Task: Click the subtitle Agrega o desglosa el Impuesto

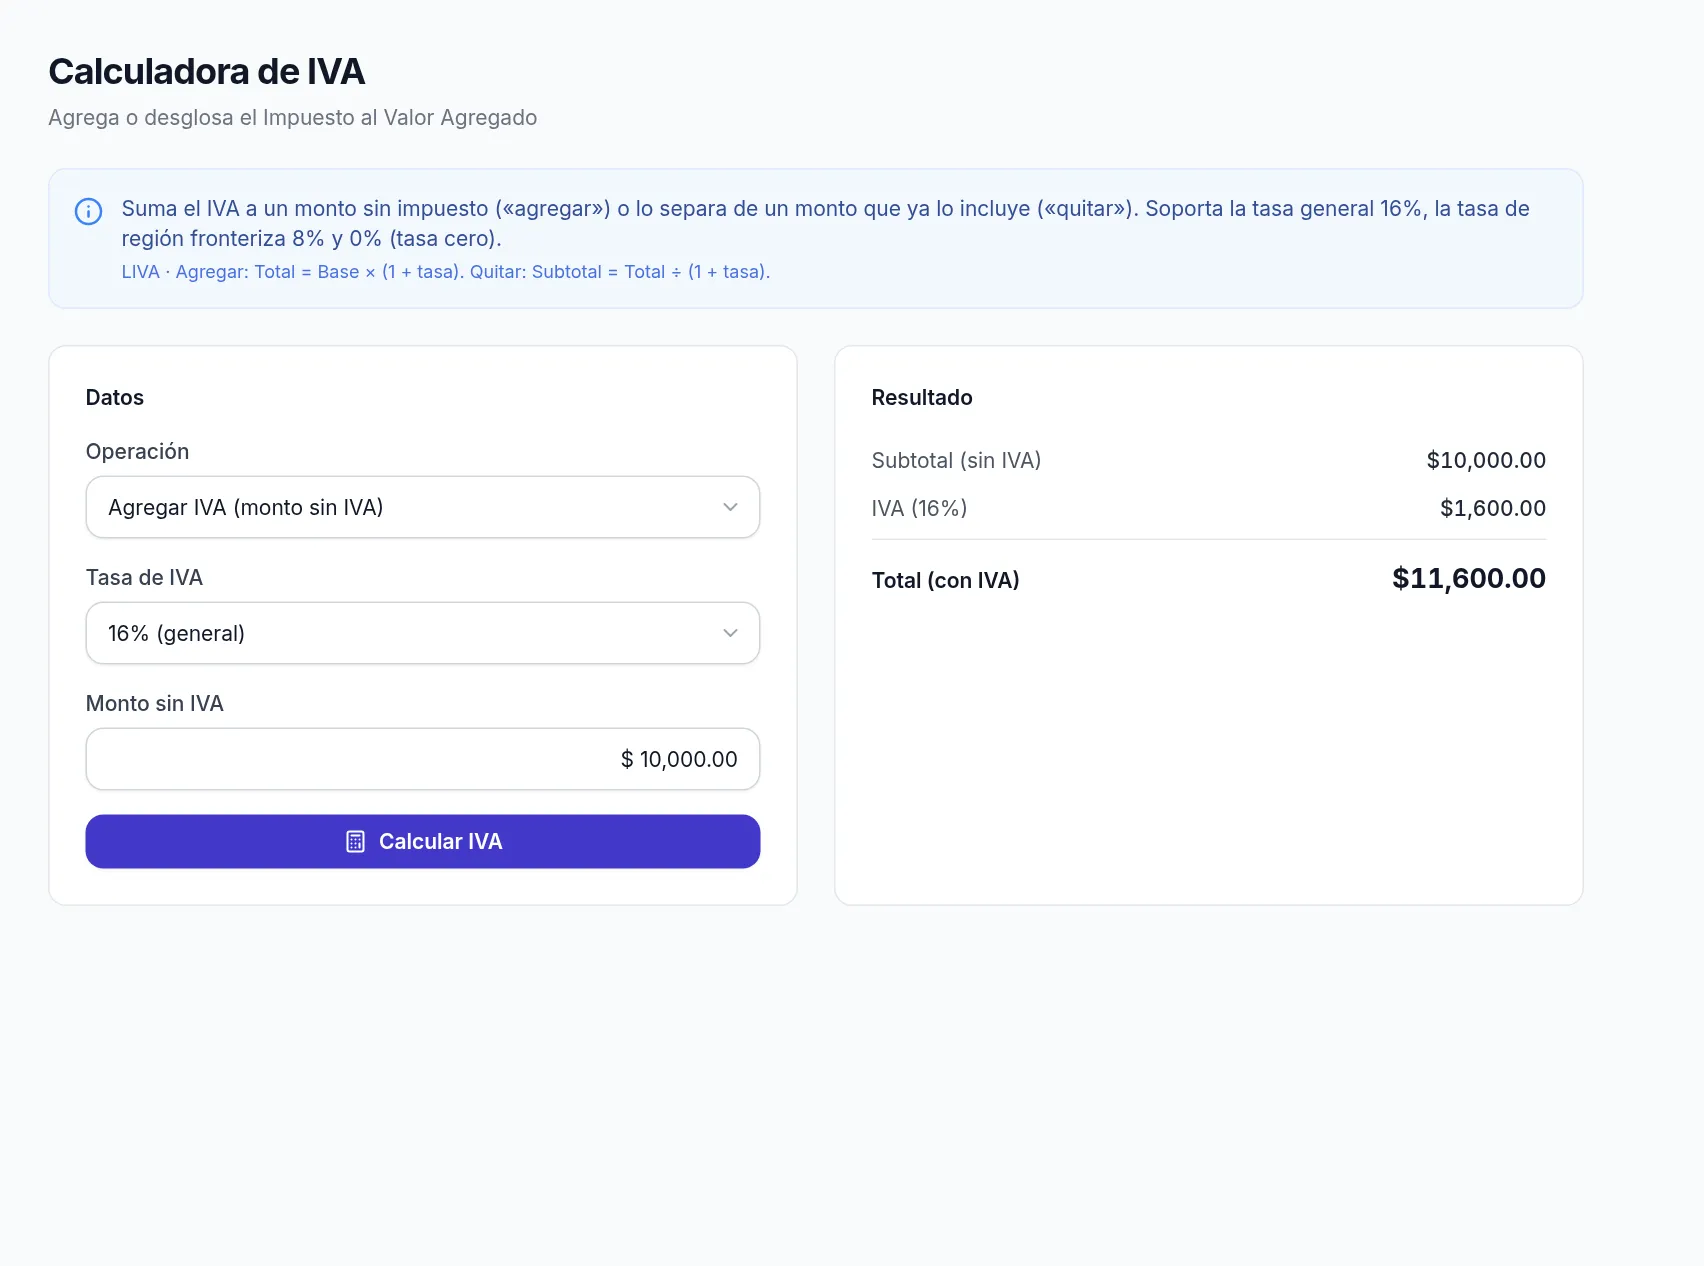Action: (293, 117)
